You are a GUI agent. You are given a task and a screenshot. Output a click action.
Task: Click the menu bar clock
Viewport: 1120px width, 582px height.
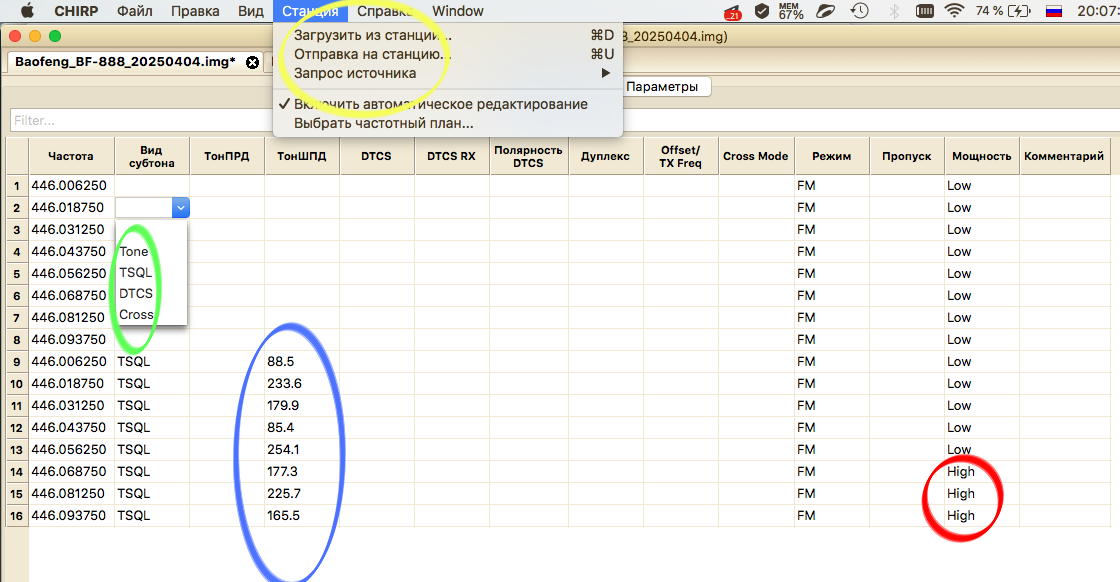(1098, 11)
